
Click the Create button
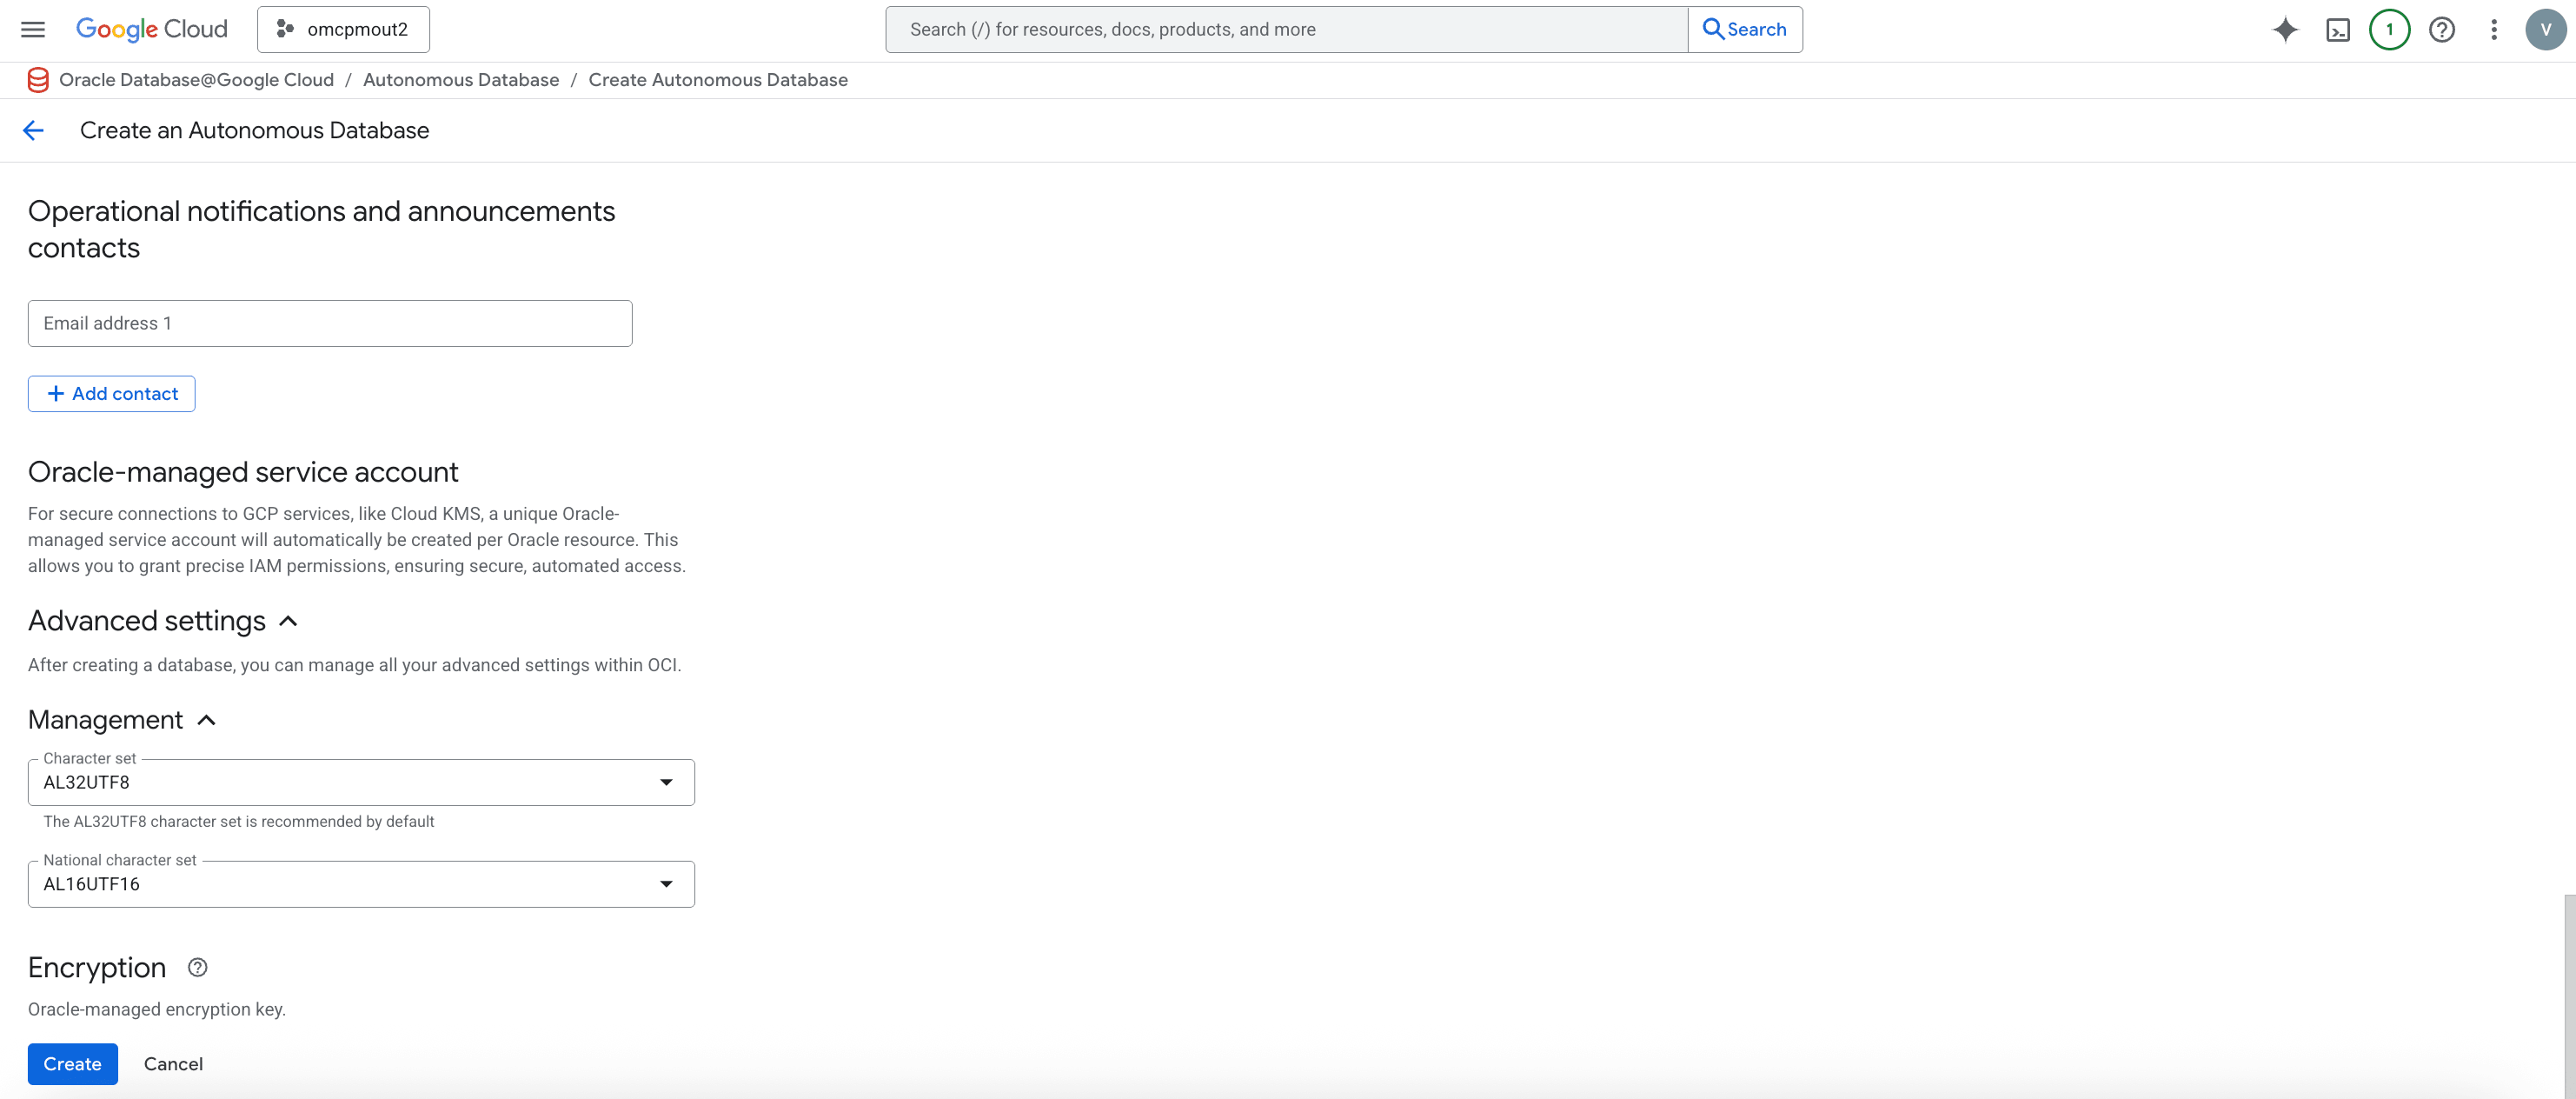coord(72,1063)
